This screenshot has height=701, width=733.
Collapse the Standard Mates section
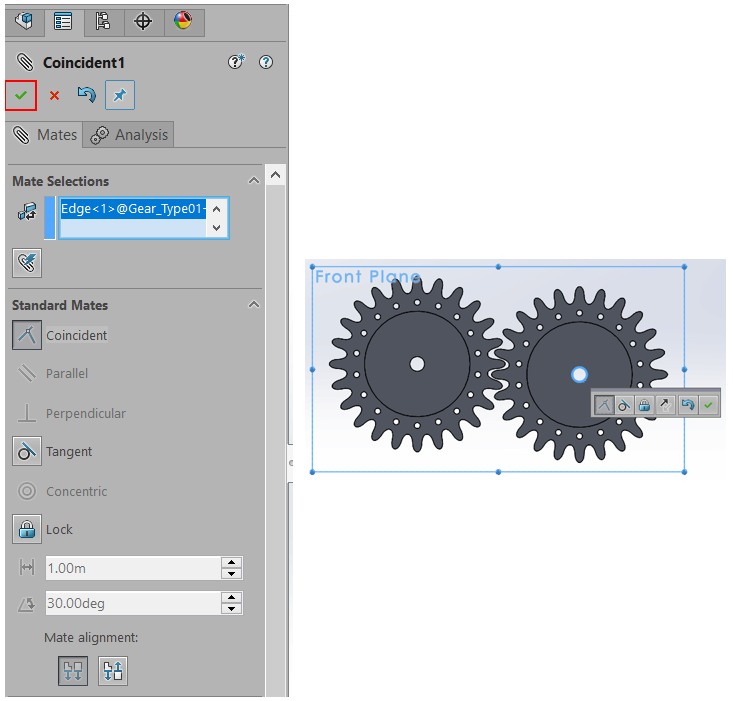pos(254,305)
